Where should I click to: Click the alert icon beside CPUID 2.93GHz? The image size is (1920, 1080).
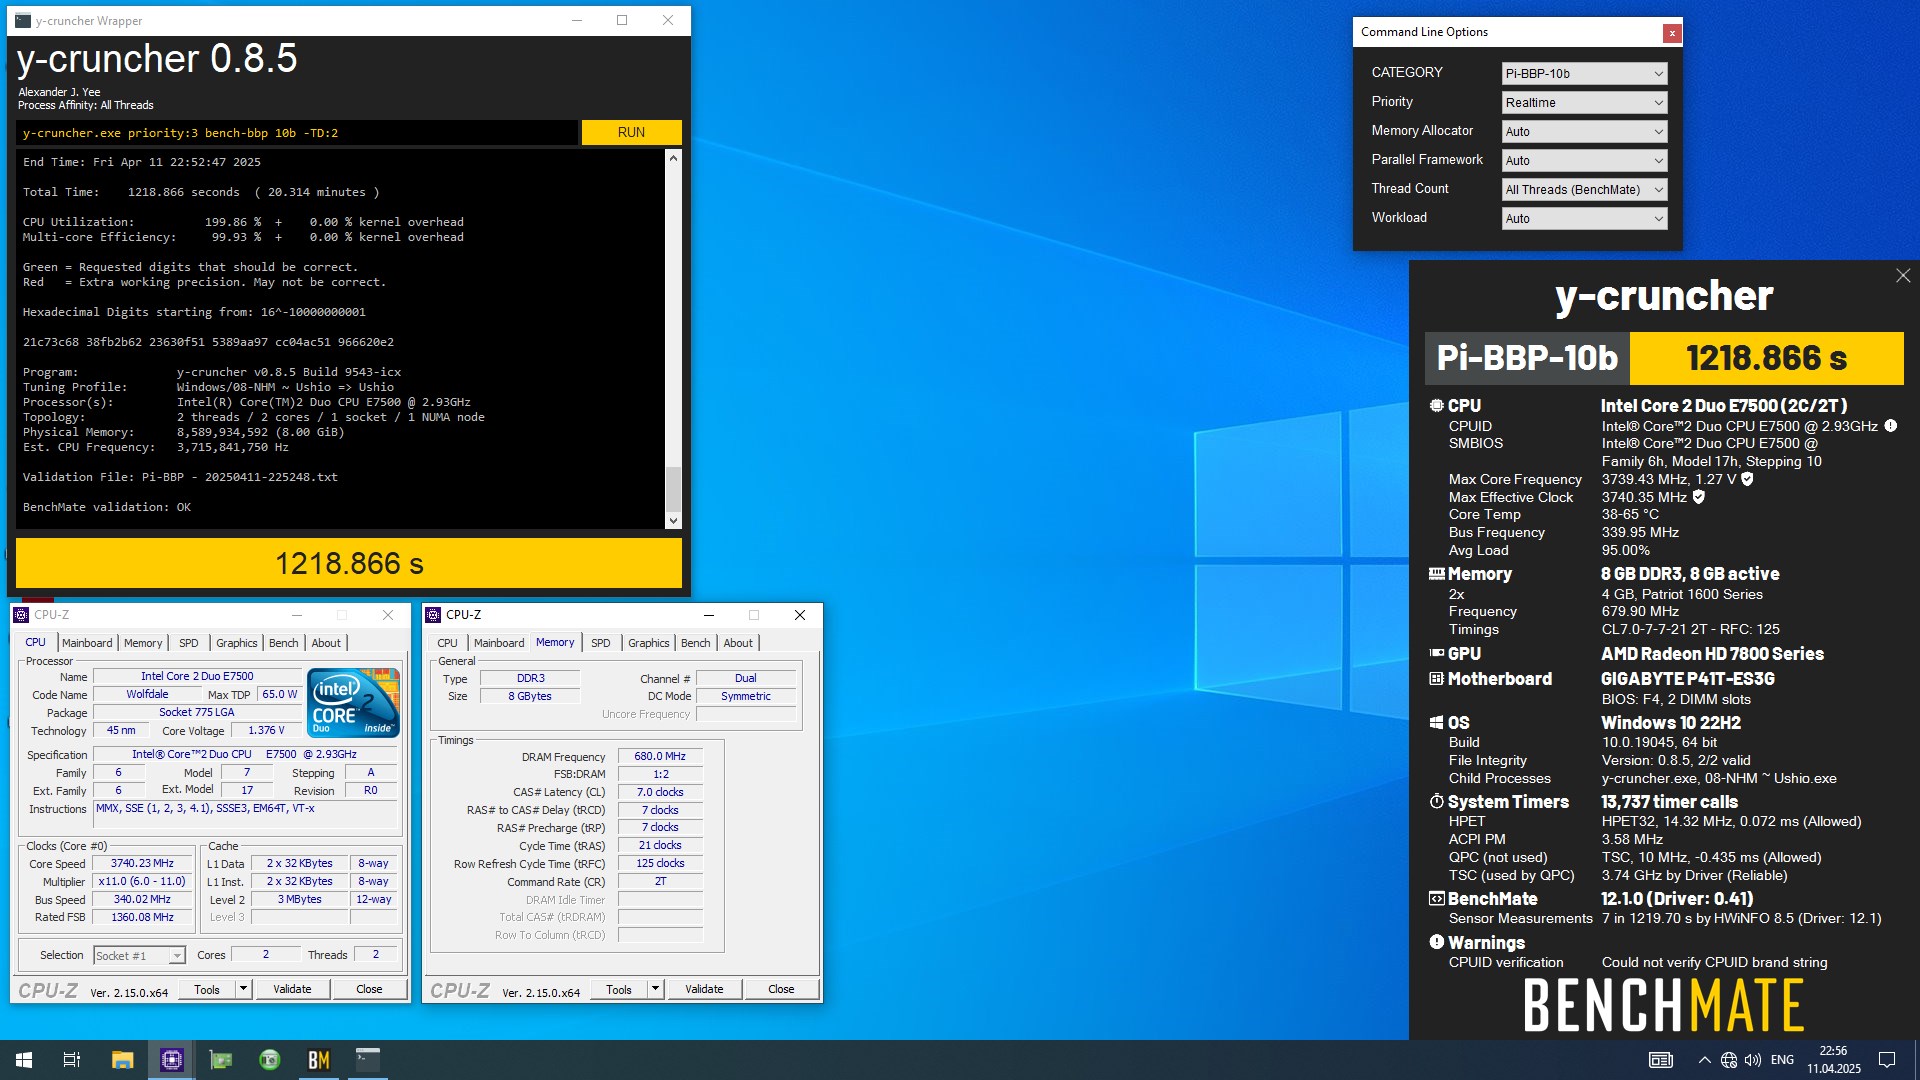(1890, 426)
